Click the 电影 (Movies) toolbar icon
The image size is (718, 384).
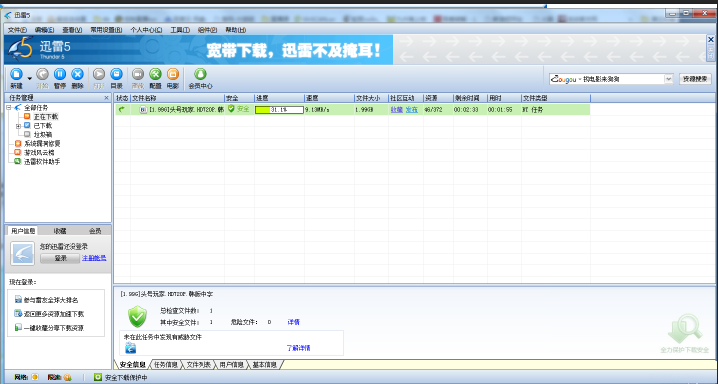click(x=173, y=75)
